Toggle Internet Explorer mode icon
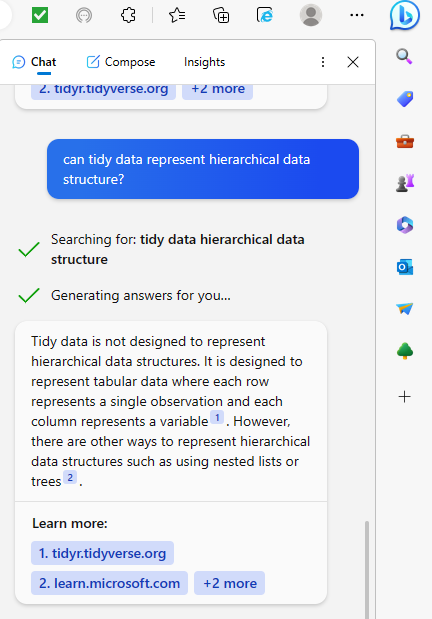This screenshot has height=619, width=432. 265,15
